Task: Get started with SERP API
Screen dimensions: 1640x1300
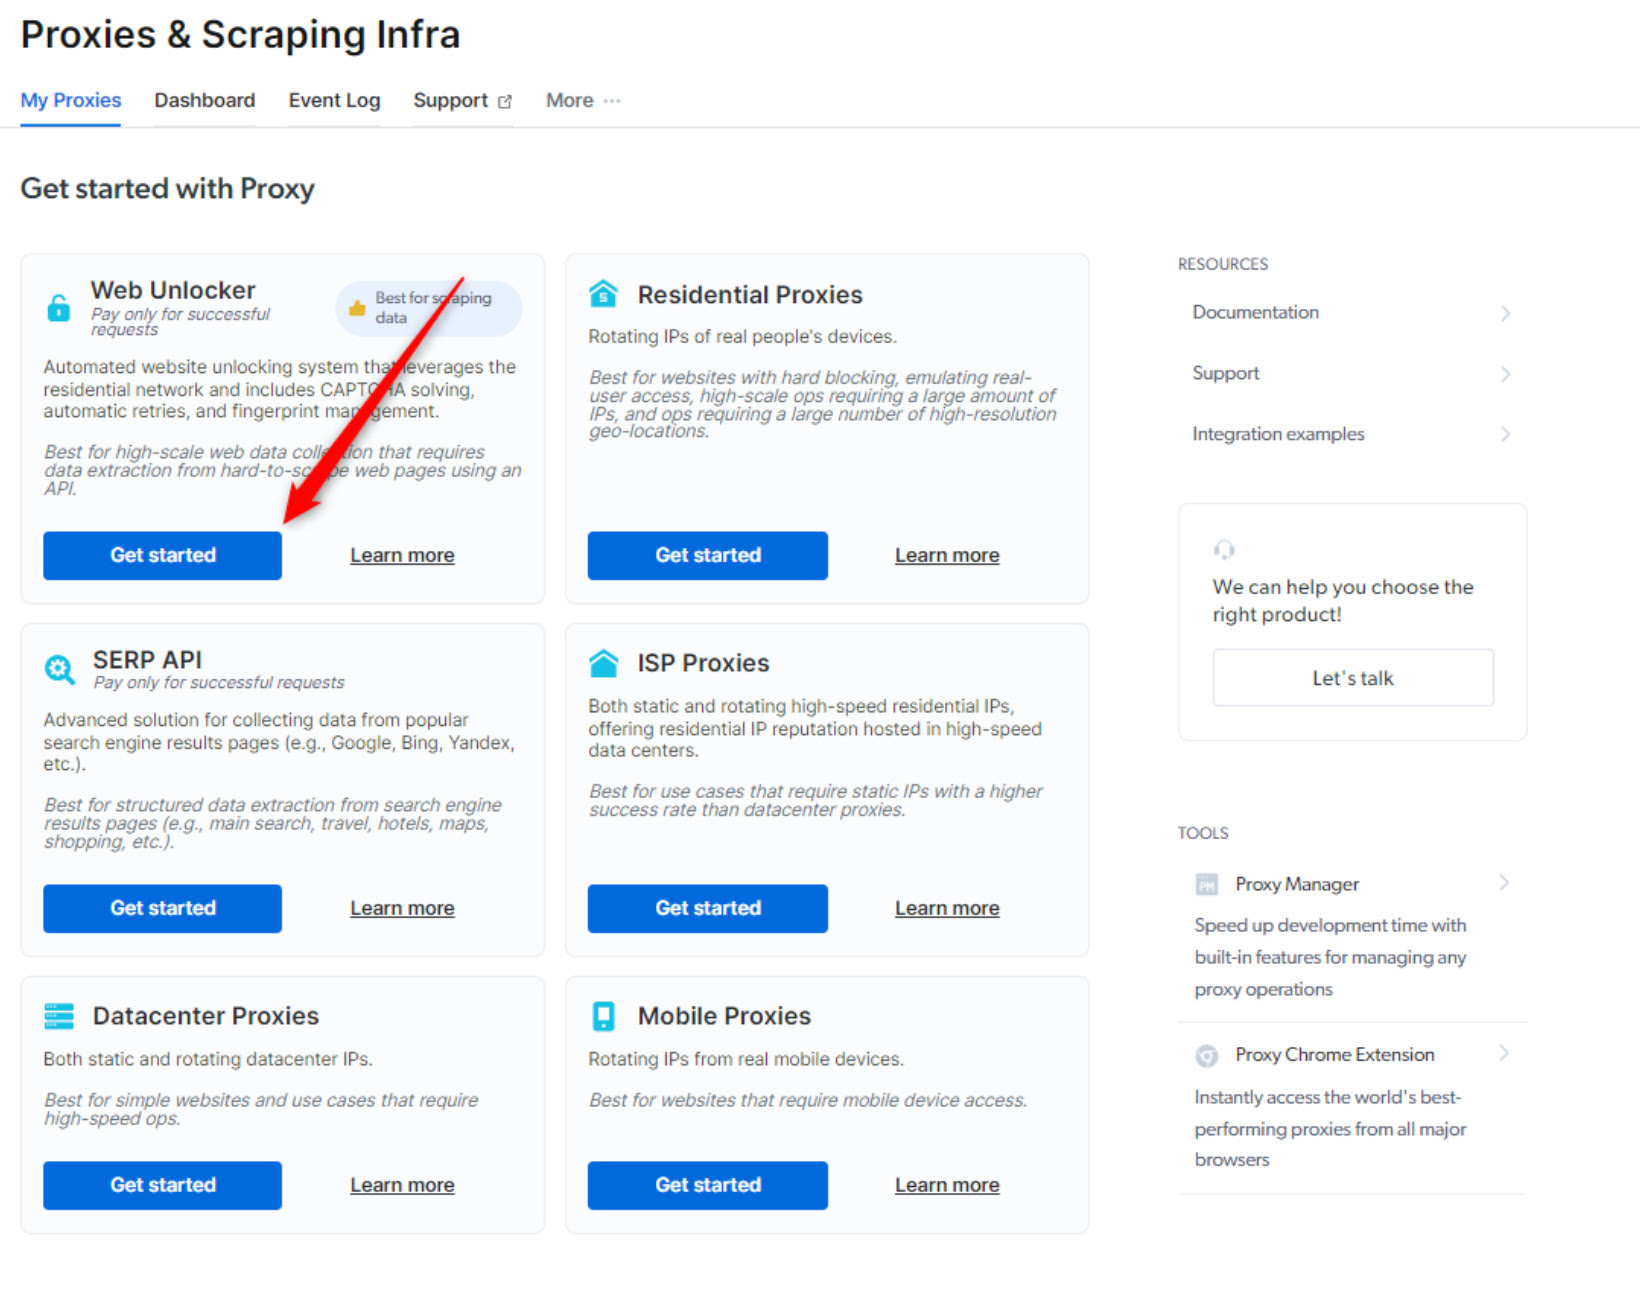Action: click(162, 908)
